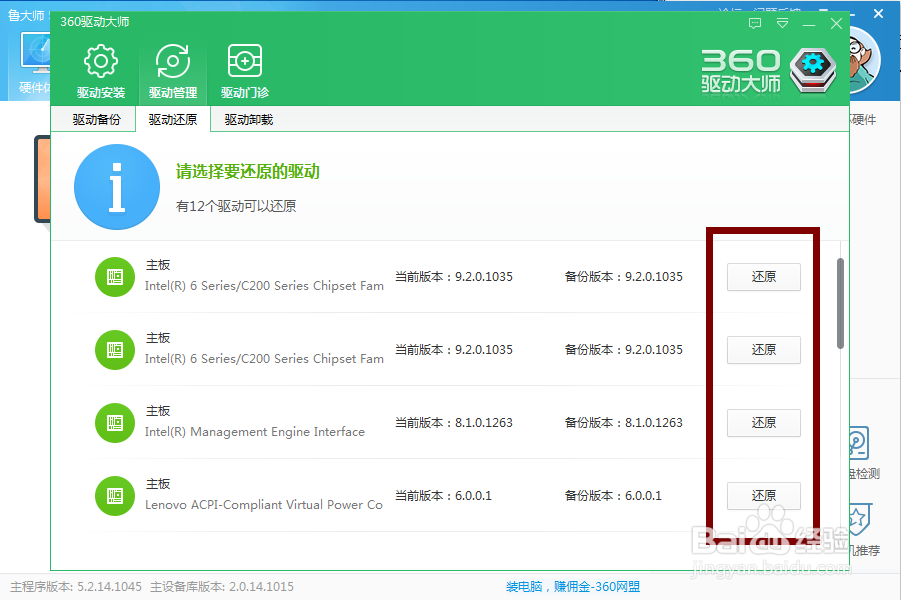Click the driver list scrollbar thumb
The width and height of the screenshot is (901, 600).
click(840, 303)
